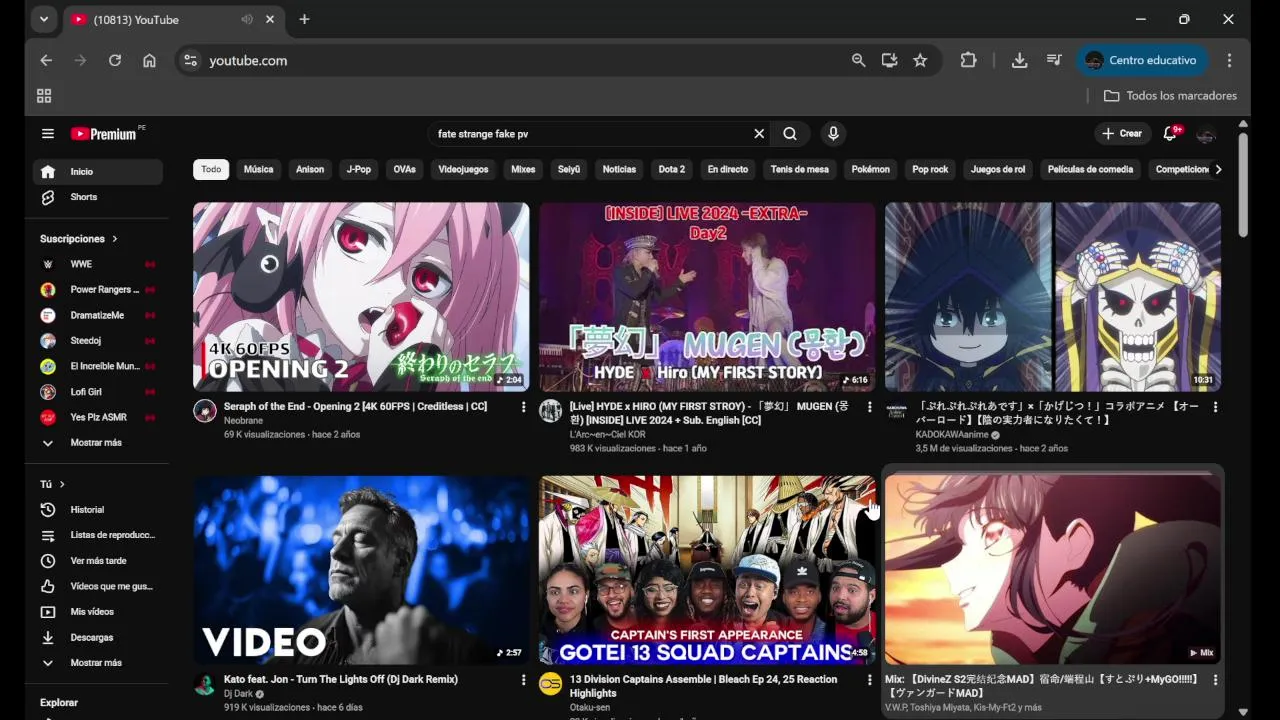Open Lofi Girl subscription channel
Image resolution: width=1280 pixels, height=720 pixels.
[98, 392]
